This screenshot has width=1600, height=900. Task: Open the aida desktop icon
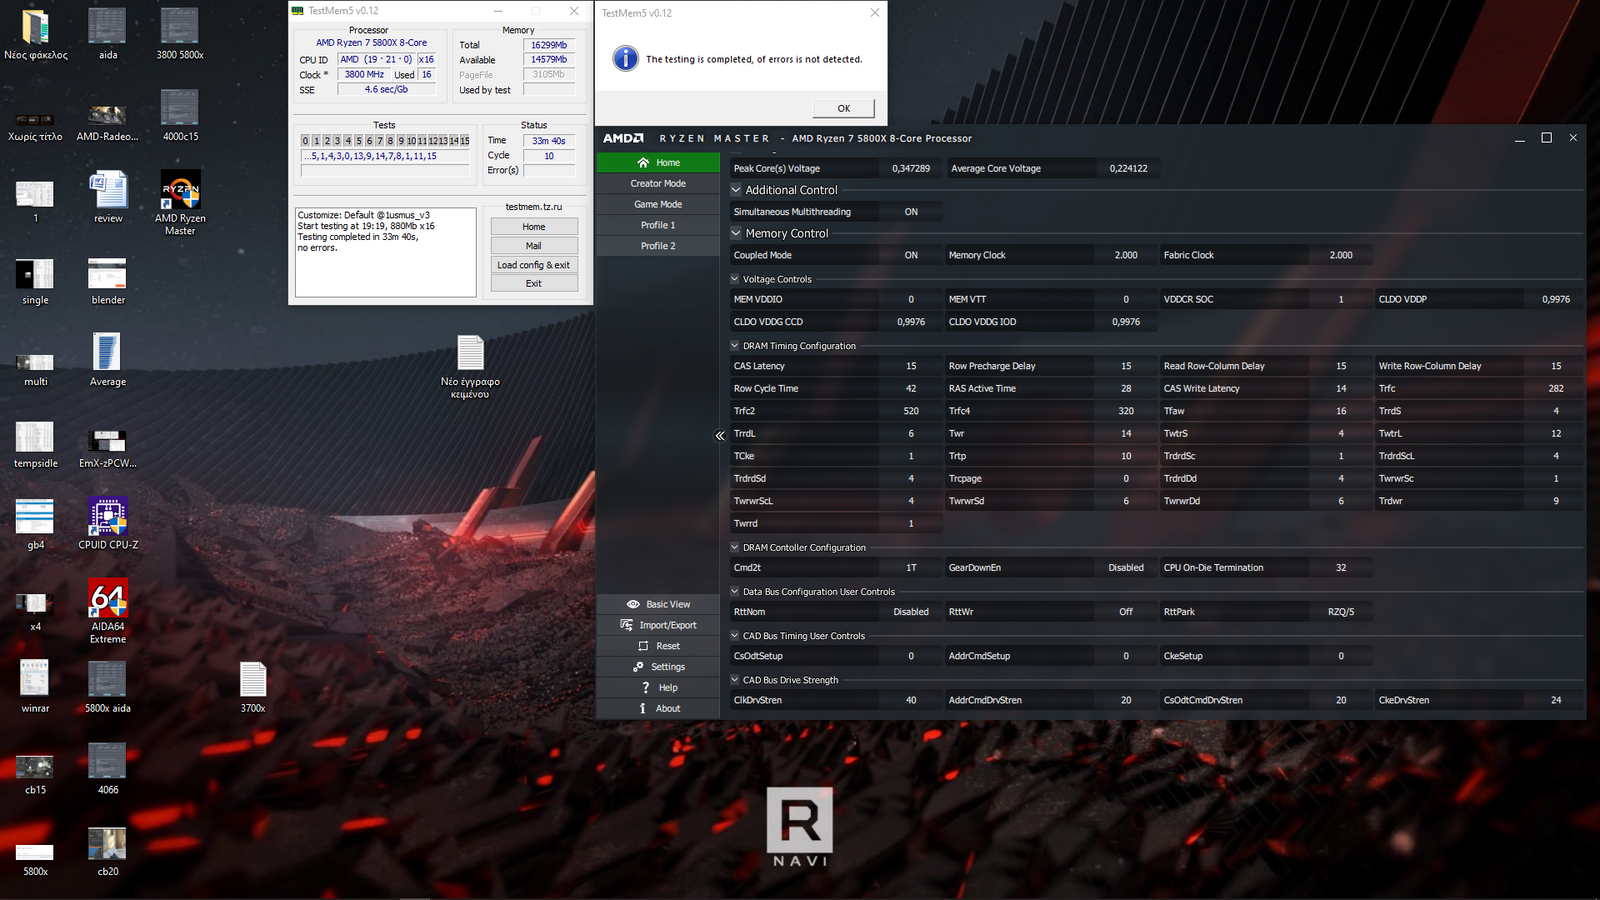108,35
